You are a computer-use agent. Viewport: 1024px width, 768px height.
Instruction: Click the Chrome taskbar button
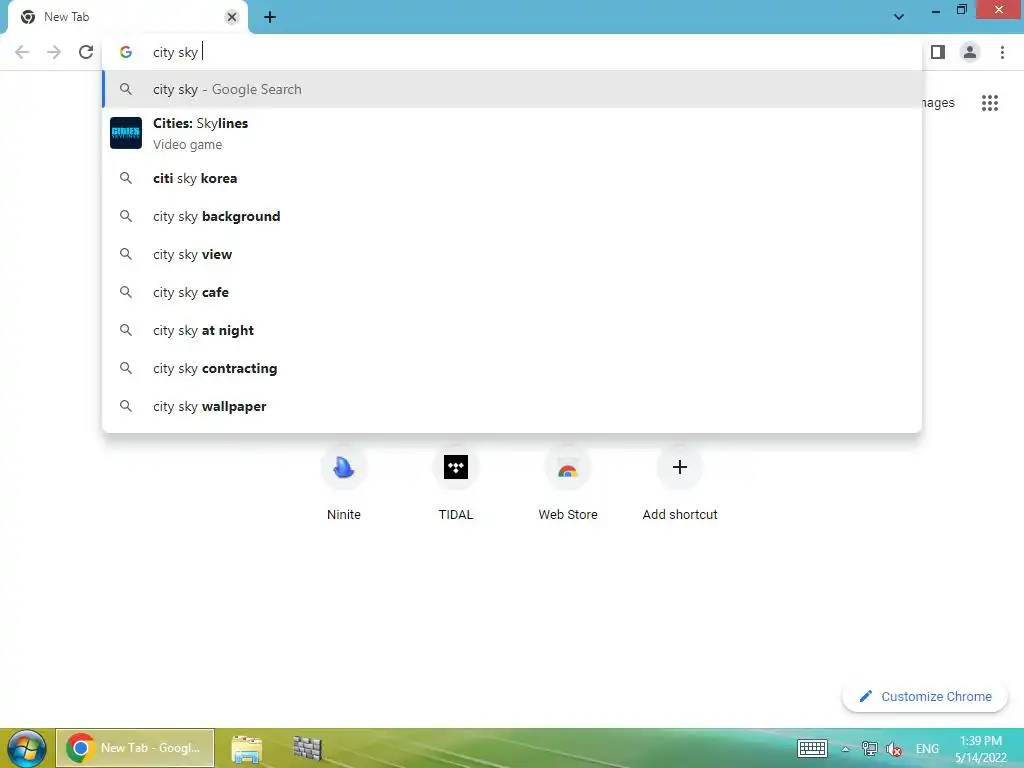pyautogui.click(x=135, y=748)
